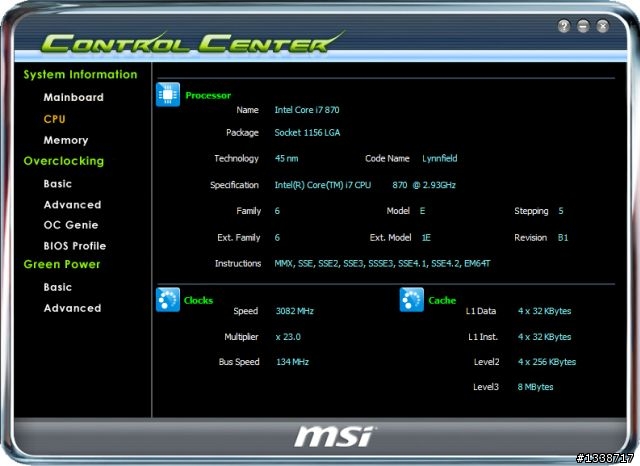Click the Ext. Family value 6
Screen dimensions: 640x466
pyautogui.click(x=277, y=237)
